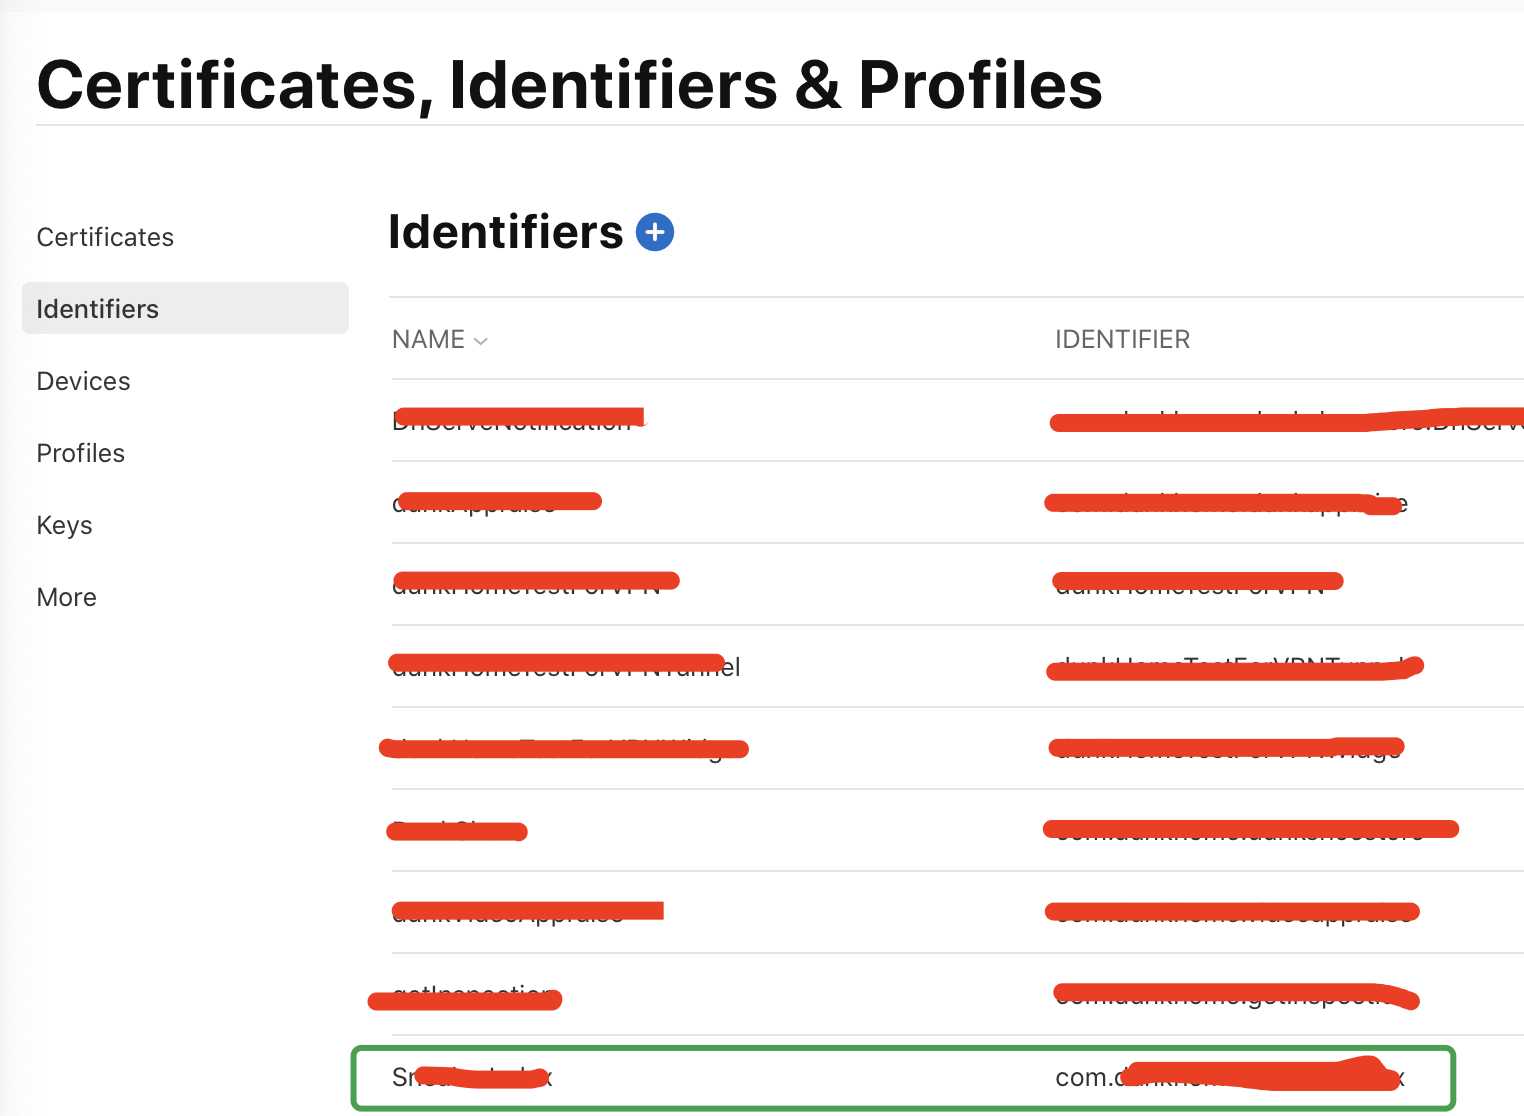Sort using the NAME column chevron

[481, 341]
